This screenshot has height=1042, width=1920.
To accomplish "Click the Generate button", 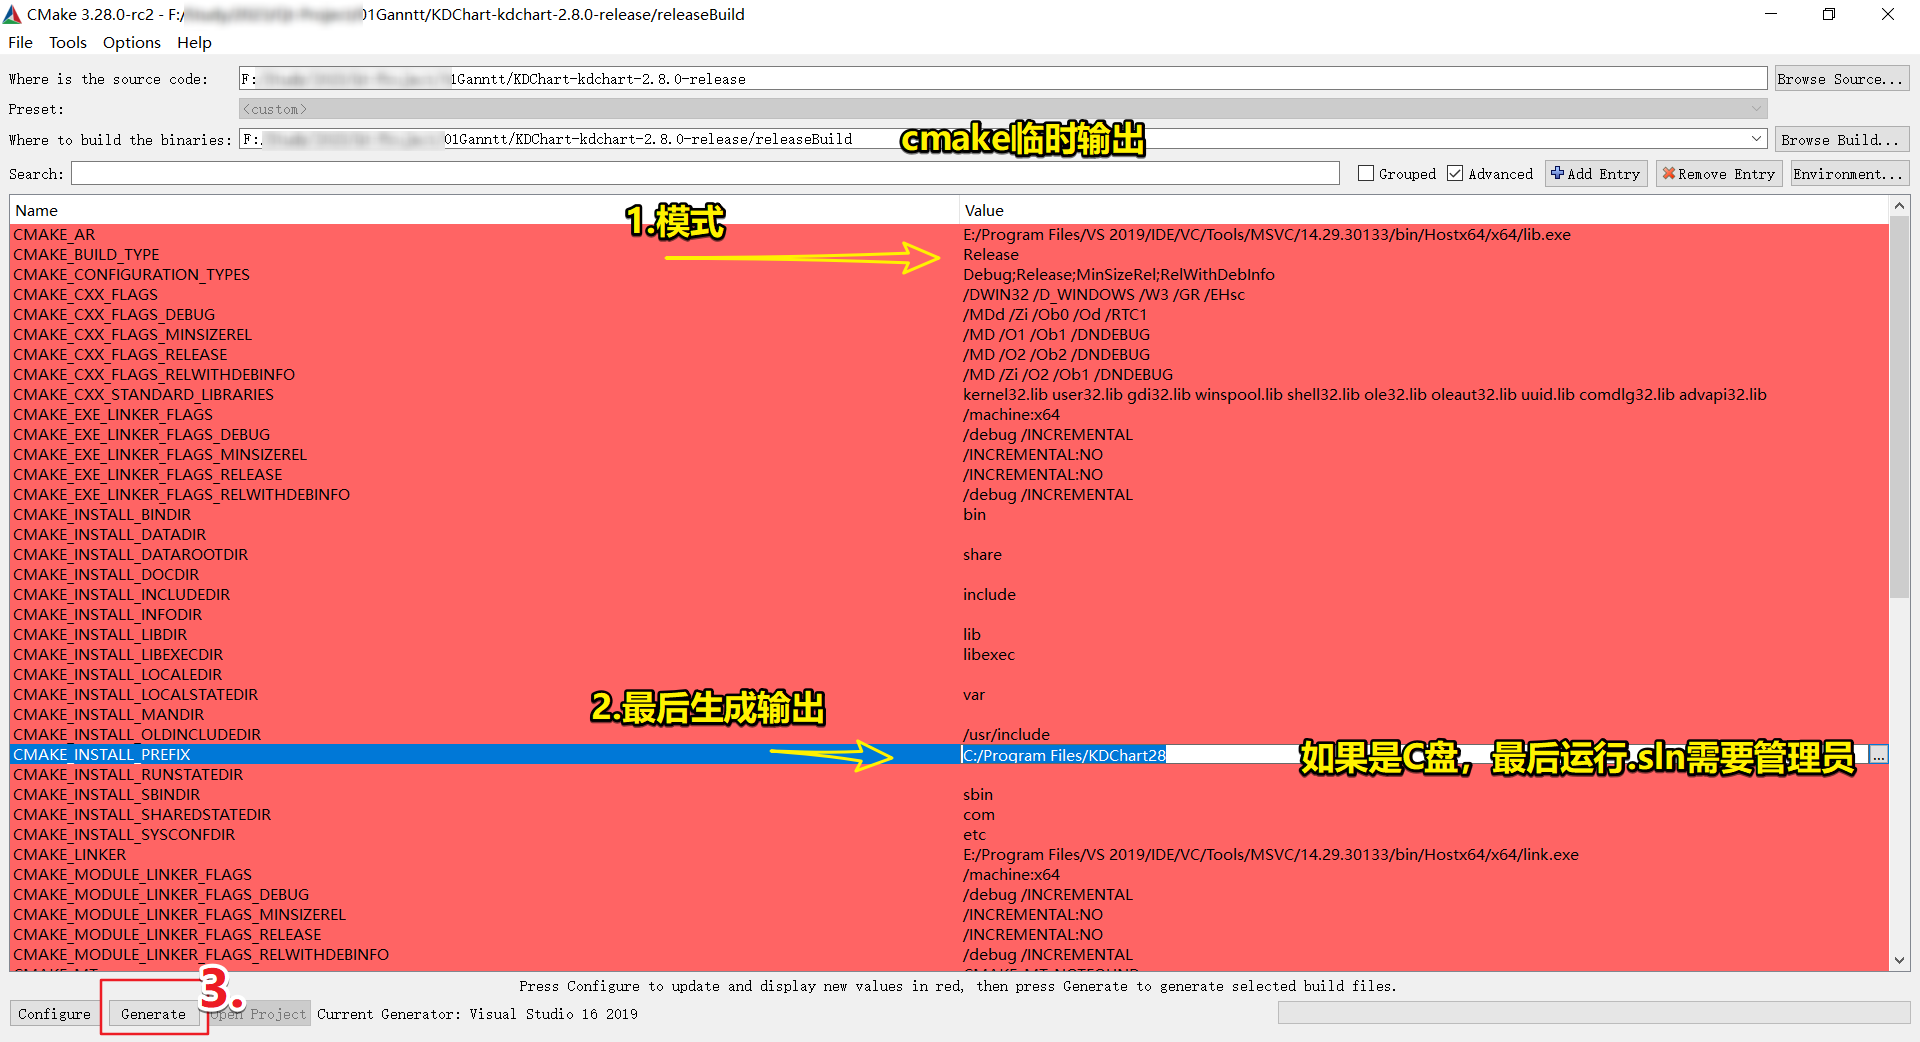I will [153, 1014].
